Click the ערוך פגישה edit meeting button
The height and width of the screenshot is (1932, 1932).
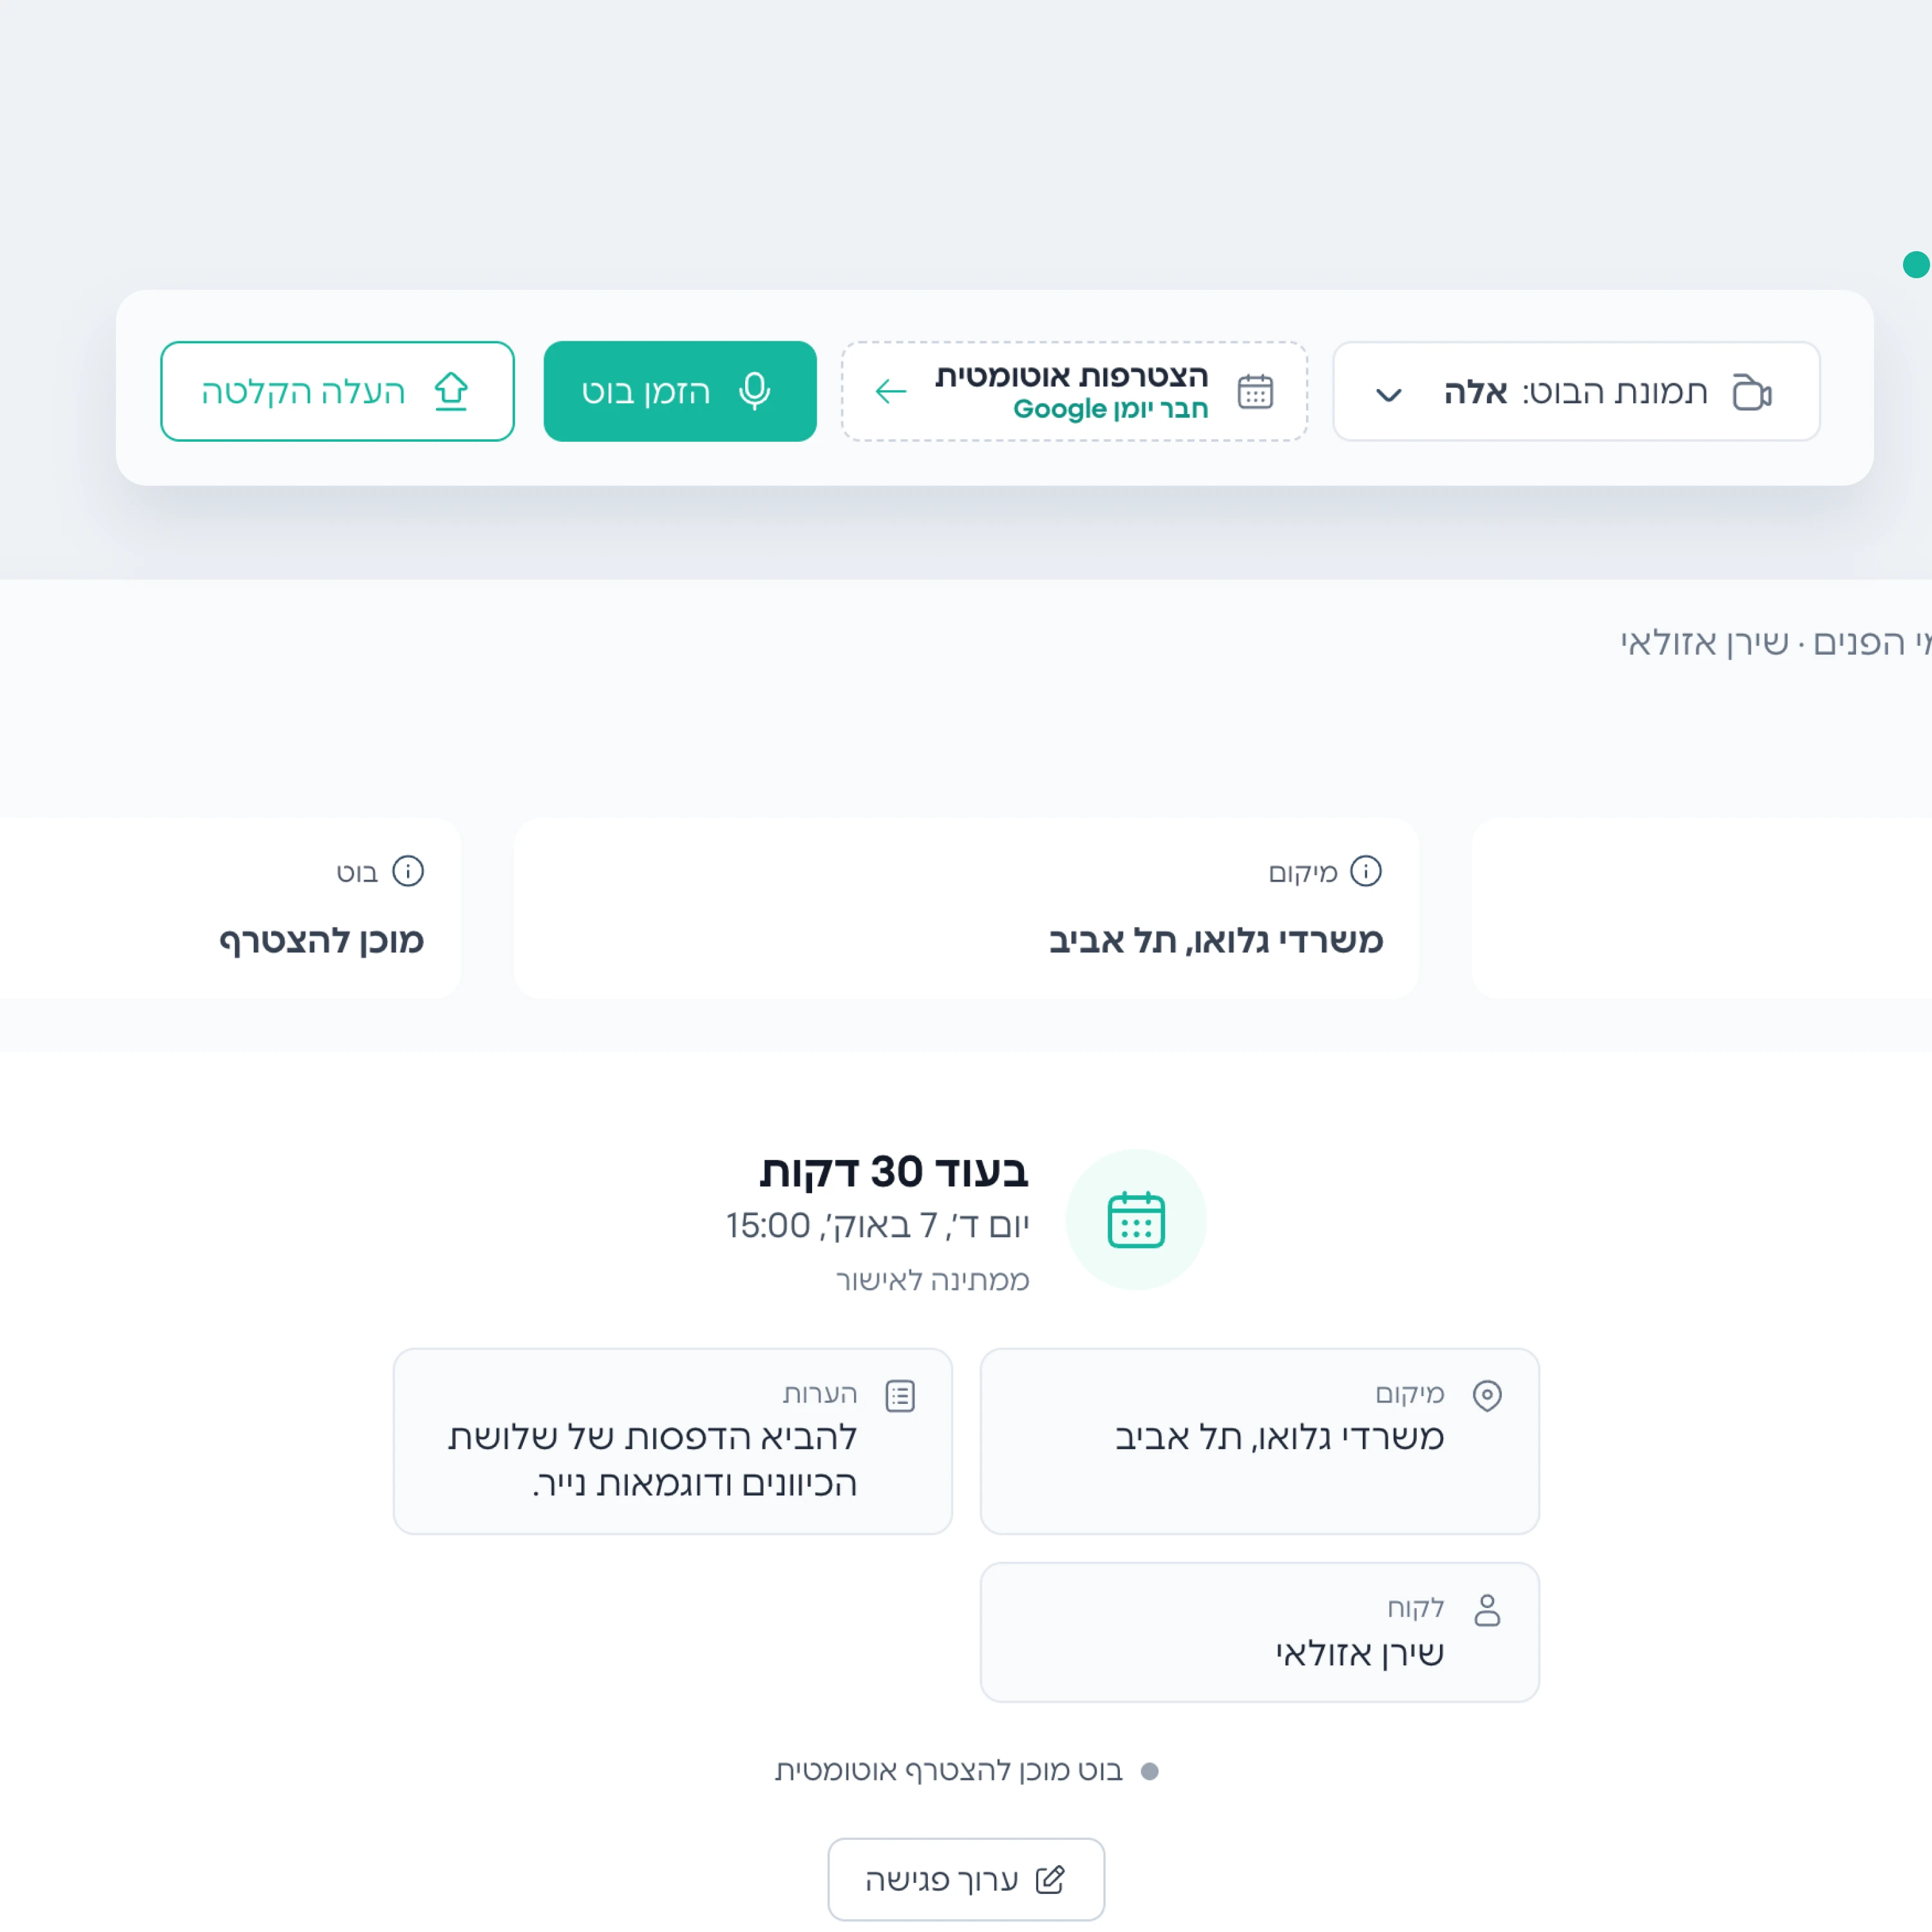click(x=966, y=1879)
